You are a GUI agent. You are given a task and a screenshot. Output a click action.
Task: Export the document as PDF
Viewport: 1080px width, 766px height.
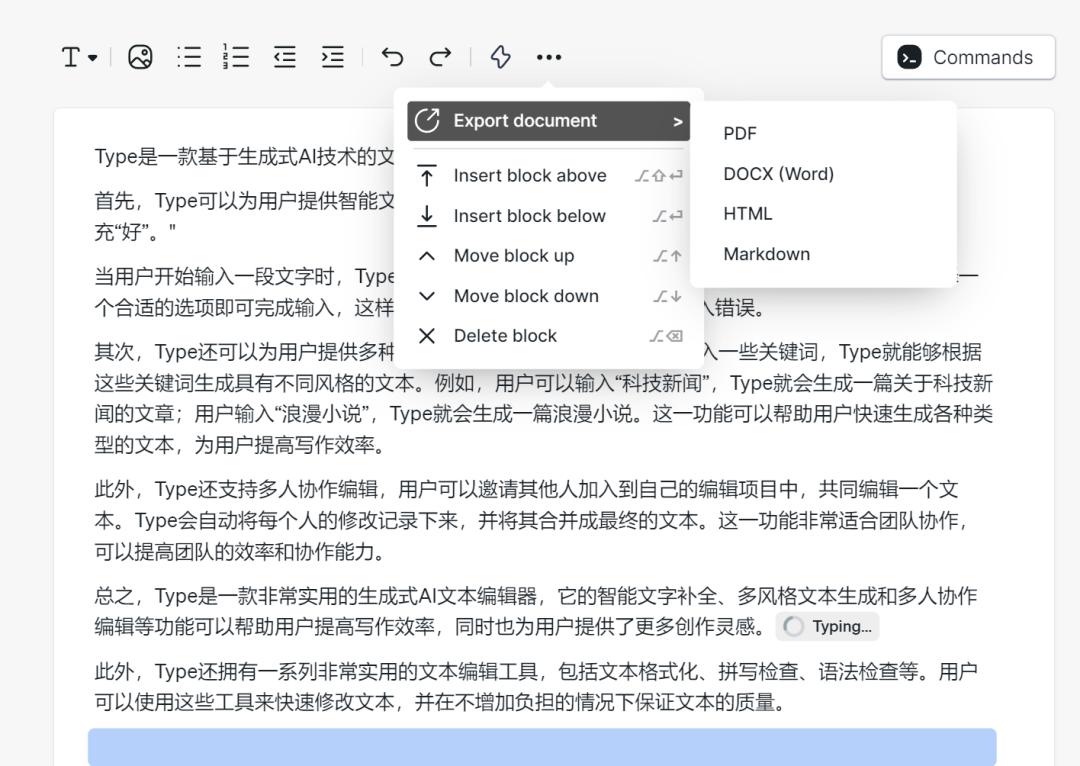coord(740,134)
